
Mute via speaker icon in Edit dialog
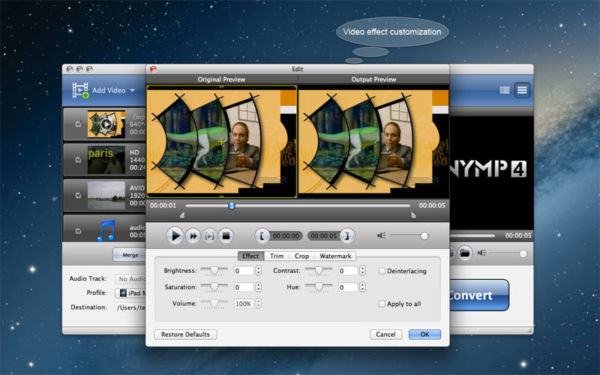coord(381,235)
